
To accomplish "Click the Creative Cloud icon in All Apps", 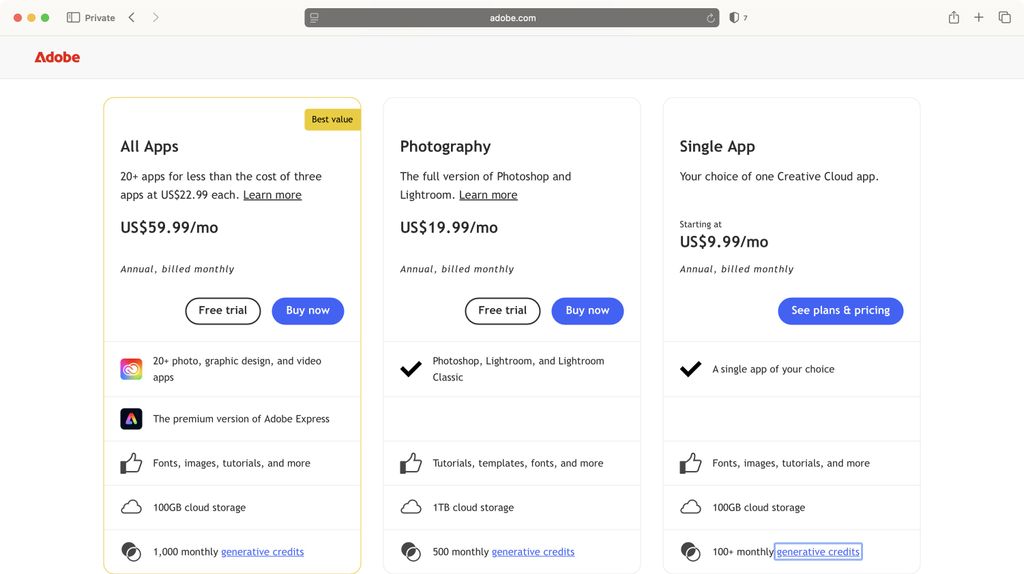I will (131, 369).
